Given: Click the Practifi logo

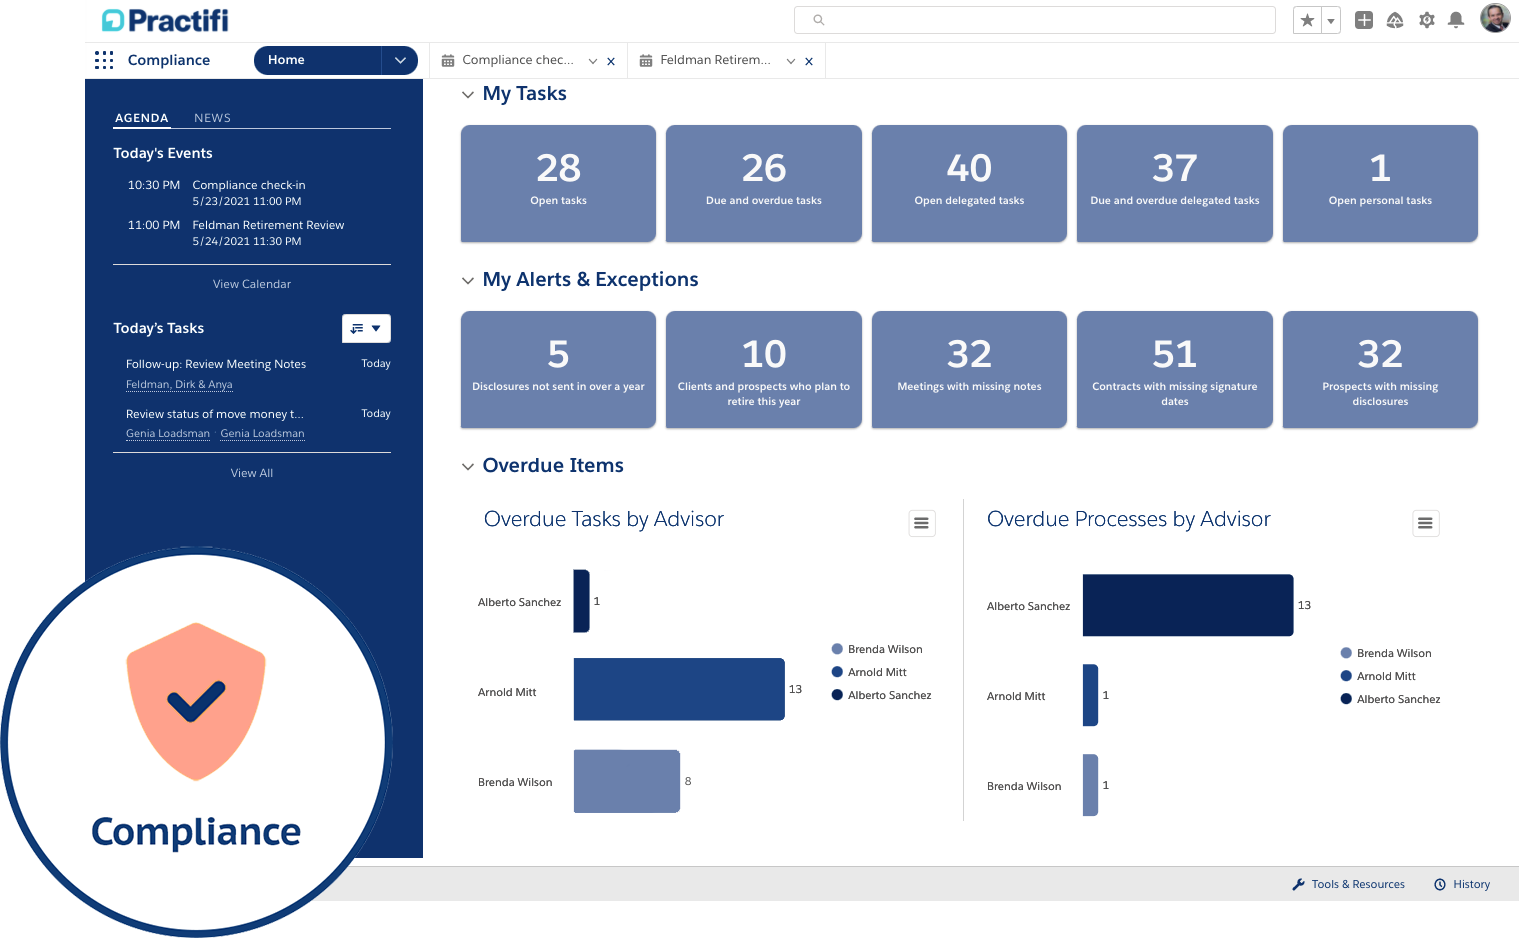Looking at the screenshot, I should [x=163, y=19].
